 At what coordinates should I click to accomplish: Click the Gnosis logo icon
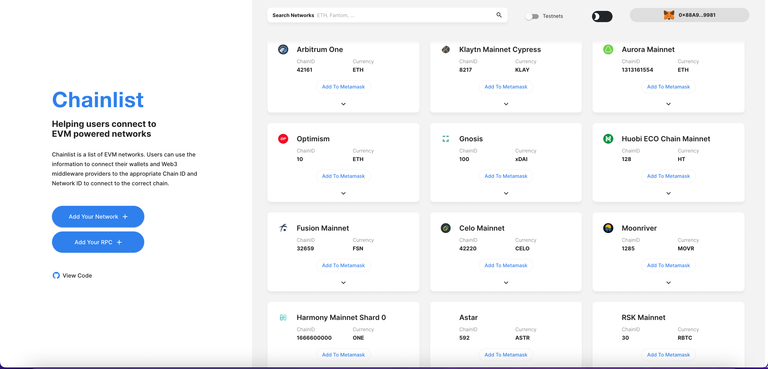click(446, 139)
